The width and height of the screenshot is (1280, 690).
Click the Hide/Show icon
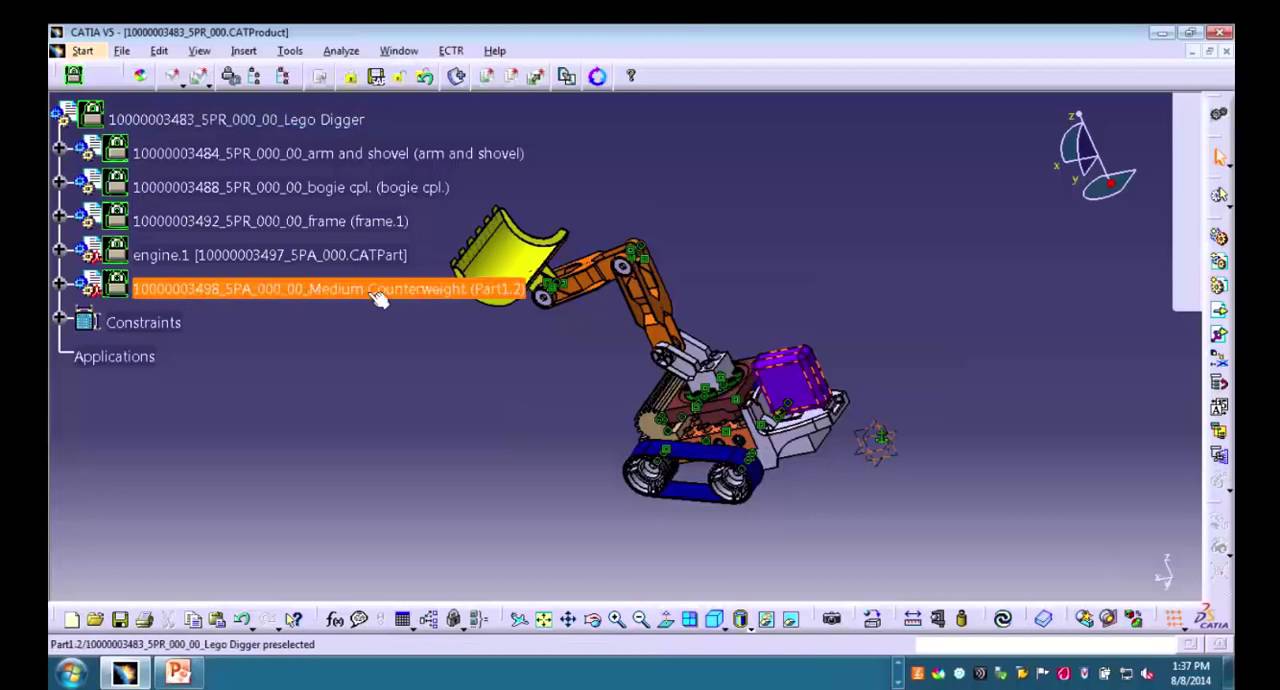(767, 620)
